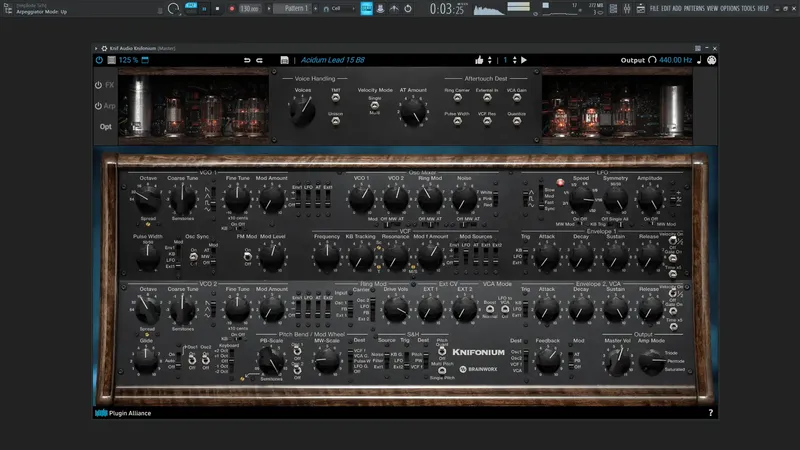Click the 0:03:25 time display
Screen dimensions: 800x450
click(x=447, y=9)
